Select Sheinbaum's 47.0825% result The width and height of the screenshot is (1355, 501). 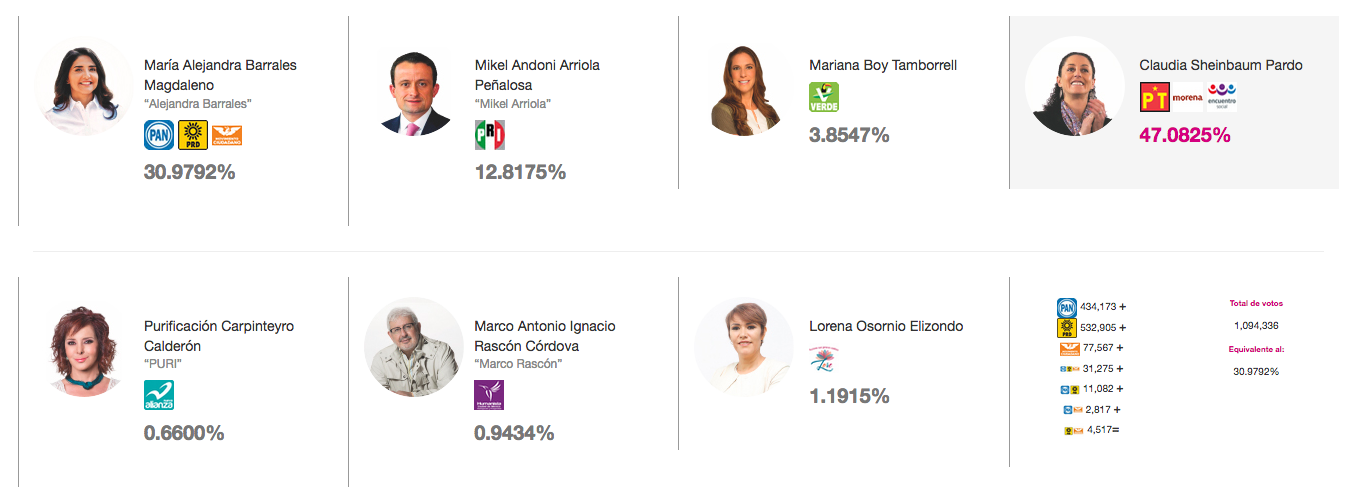[x=1185, y=134]
